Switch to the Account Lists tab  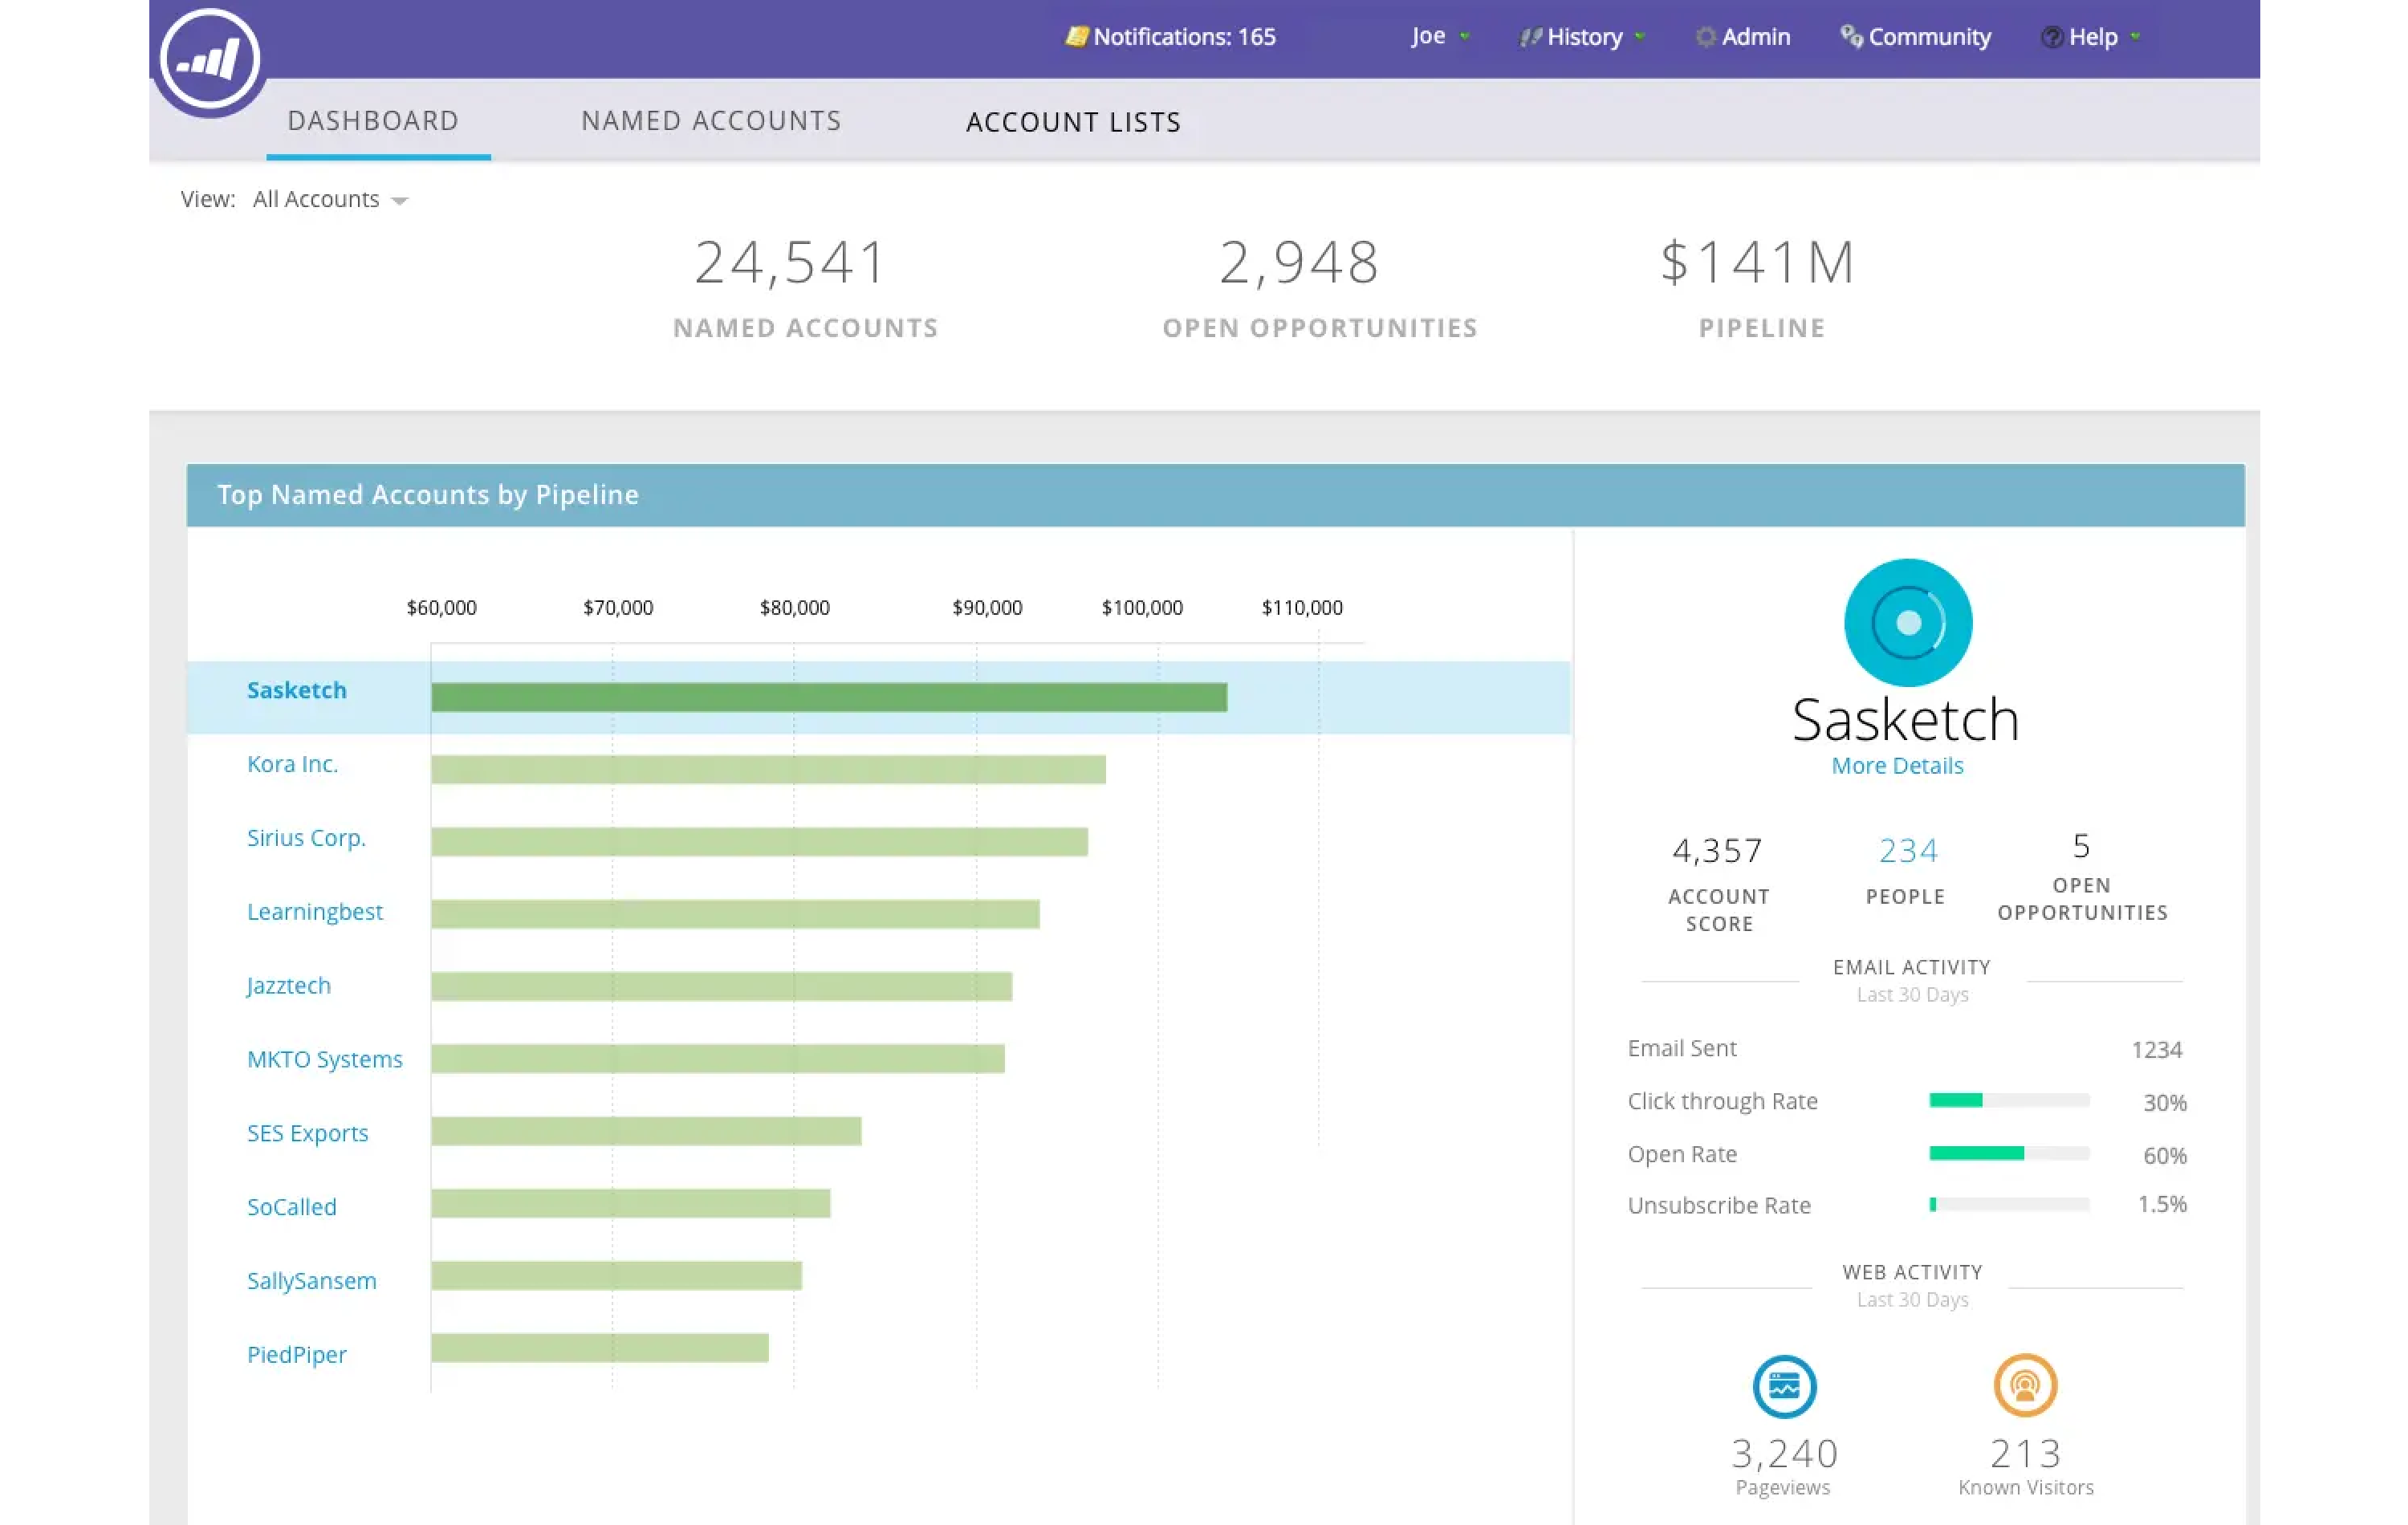tap(1073, 122)
